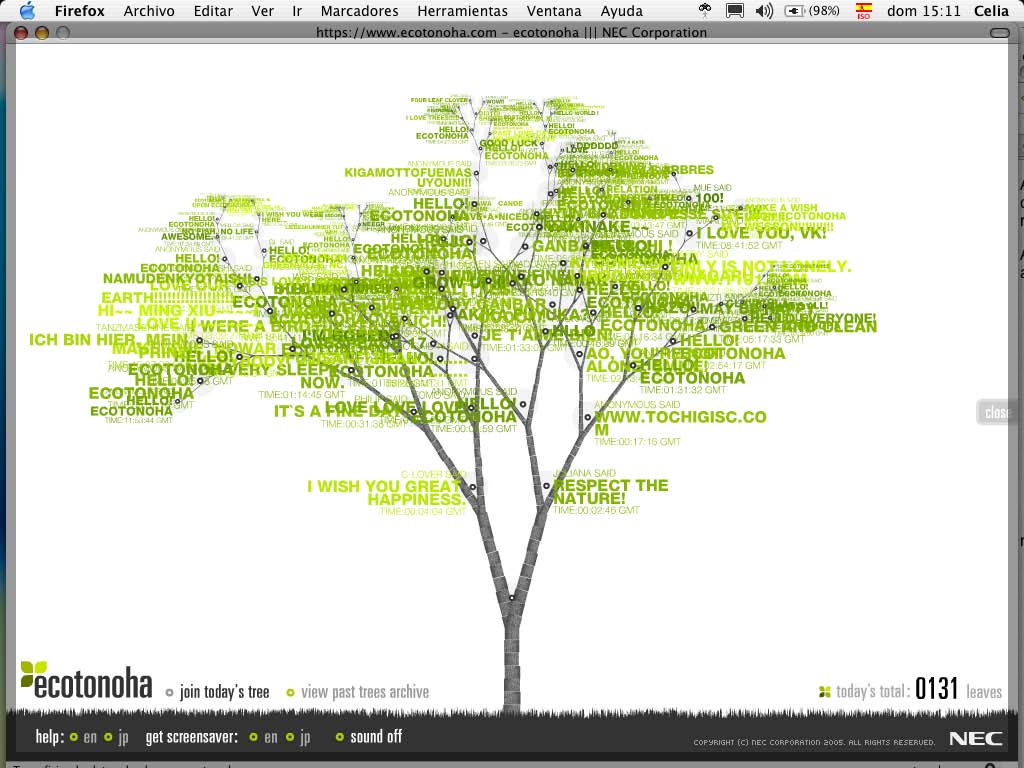The height and width of the screenshot is (768, 1024).
Task: Click the 'Respect the nature!' leaf message
Action: [x=609, y=491]
